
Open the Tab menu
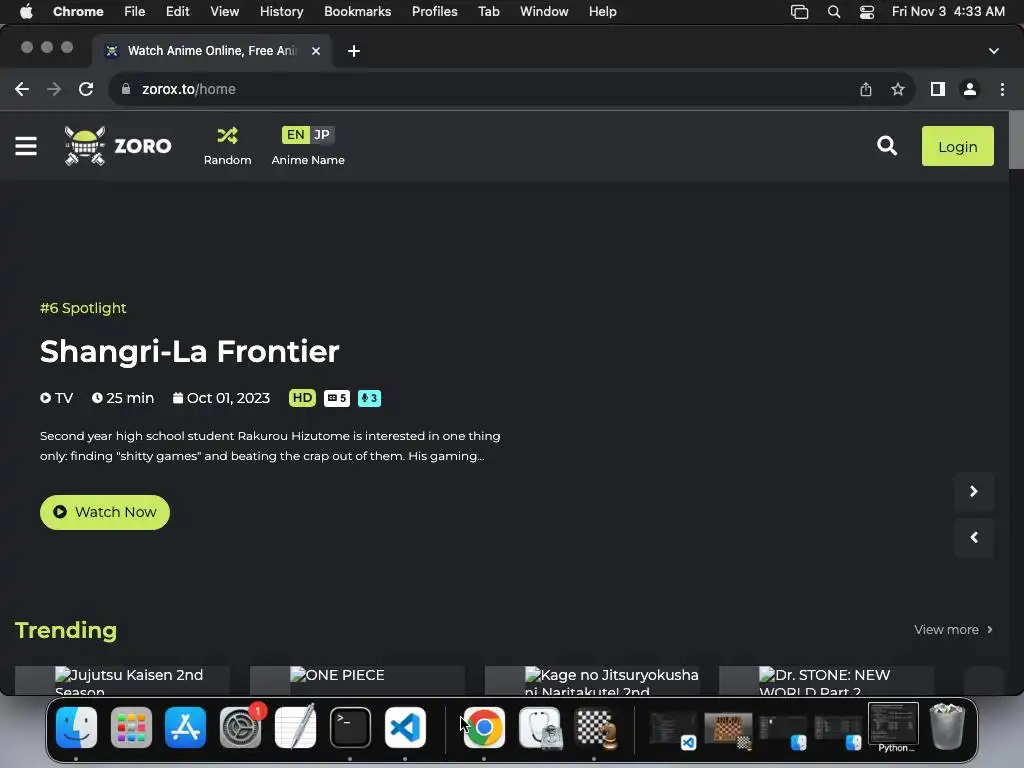[x=488, y=11]
